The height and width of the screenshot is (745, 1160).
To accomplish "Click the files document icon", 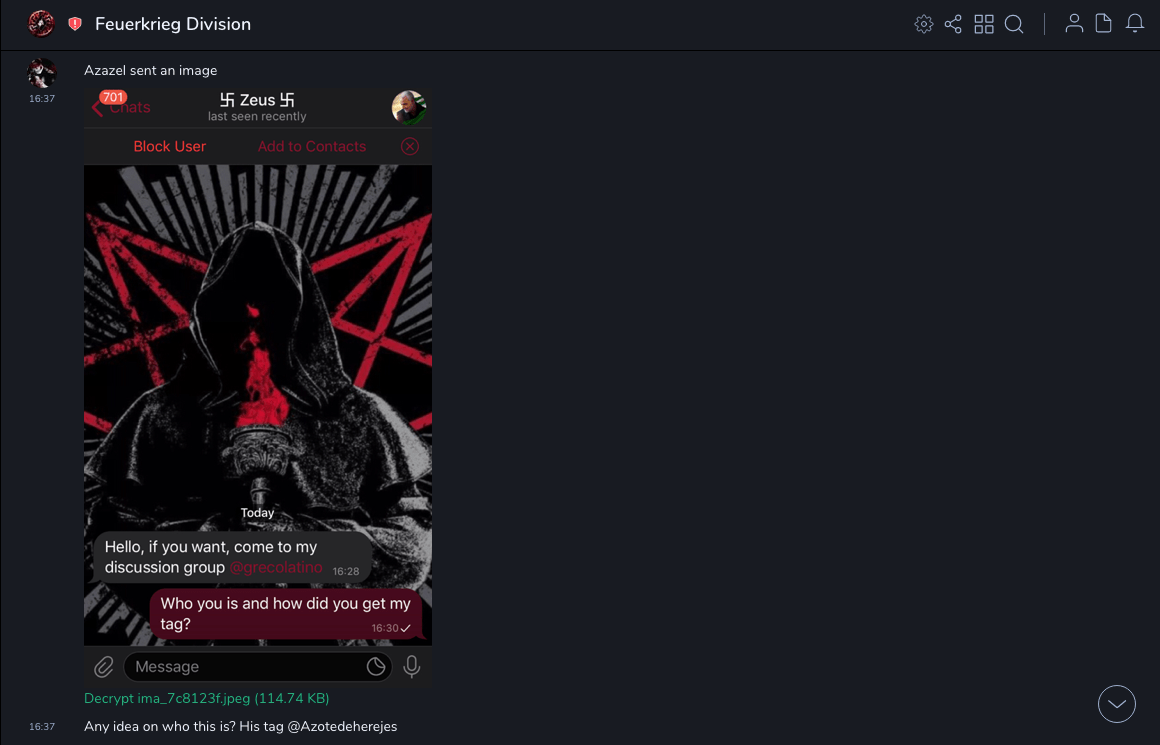I will (x=1104, y=24).
